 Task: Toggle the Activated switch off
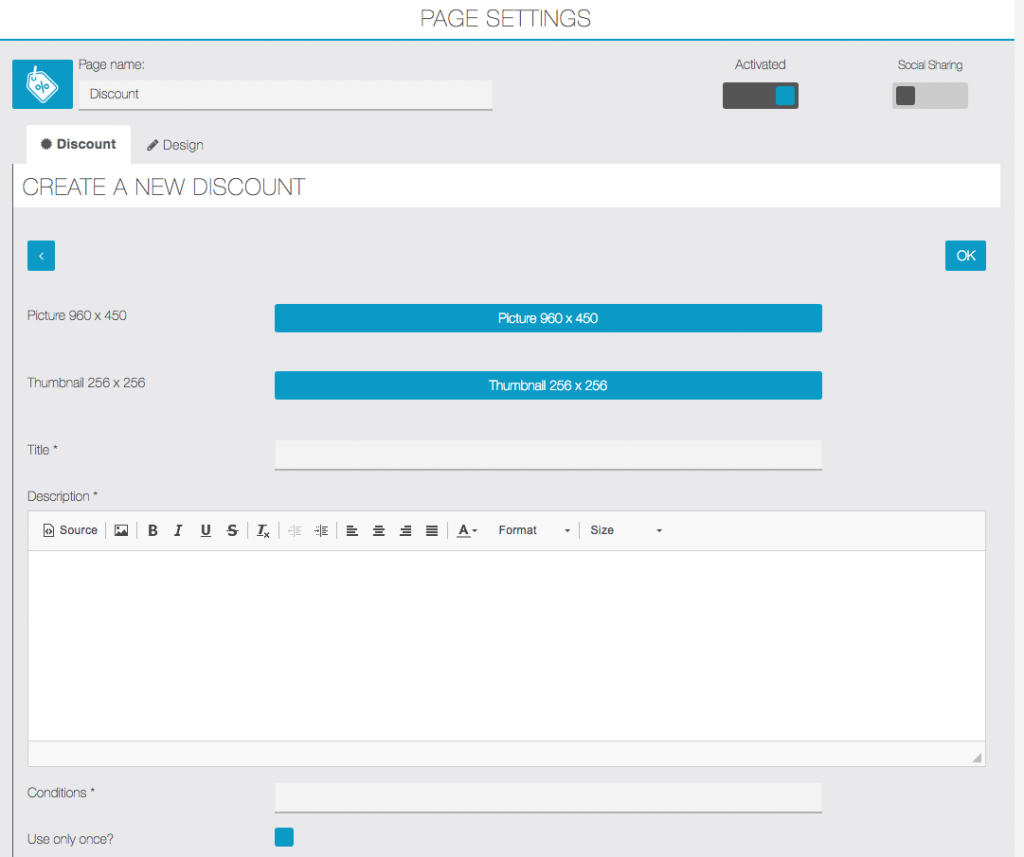[760, 96]
